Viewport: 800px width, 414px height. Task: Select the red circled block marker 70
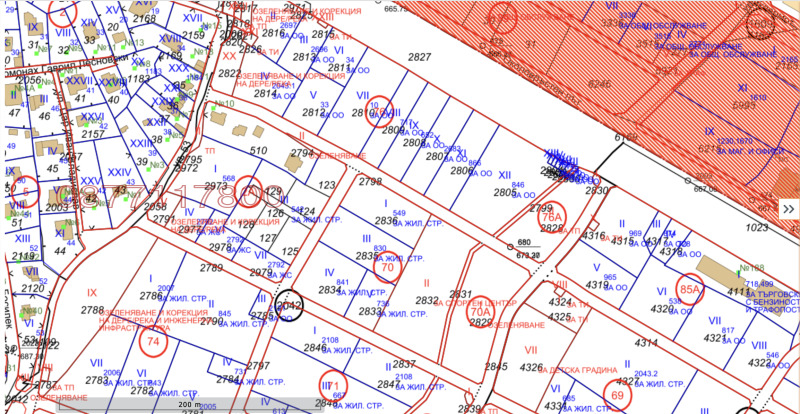(x=389, y=267)
